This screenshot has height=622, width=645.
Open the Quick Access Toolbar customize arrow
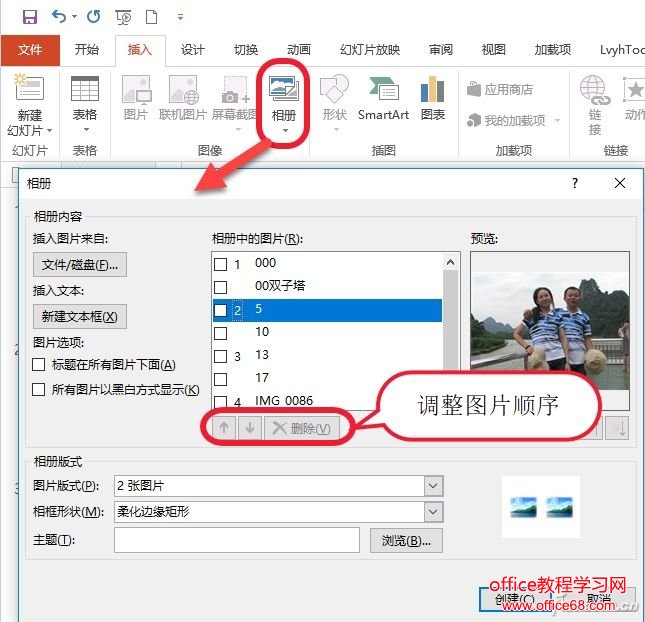(x=180, y=17)
